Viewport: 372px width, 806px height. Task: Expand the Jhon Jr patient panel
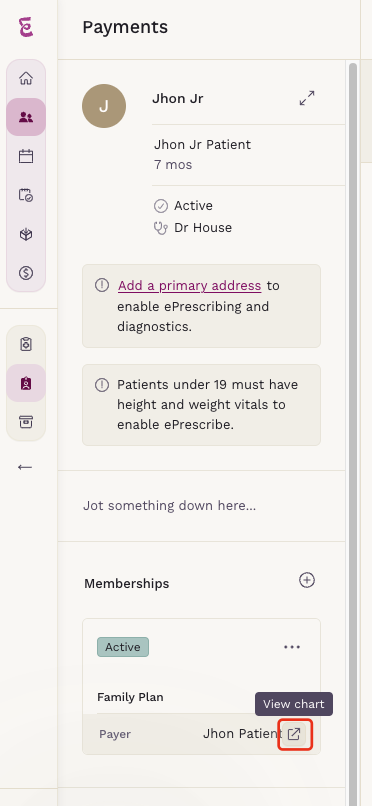307,98
